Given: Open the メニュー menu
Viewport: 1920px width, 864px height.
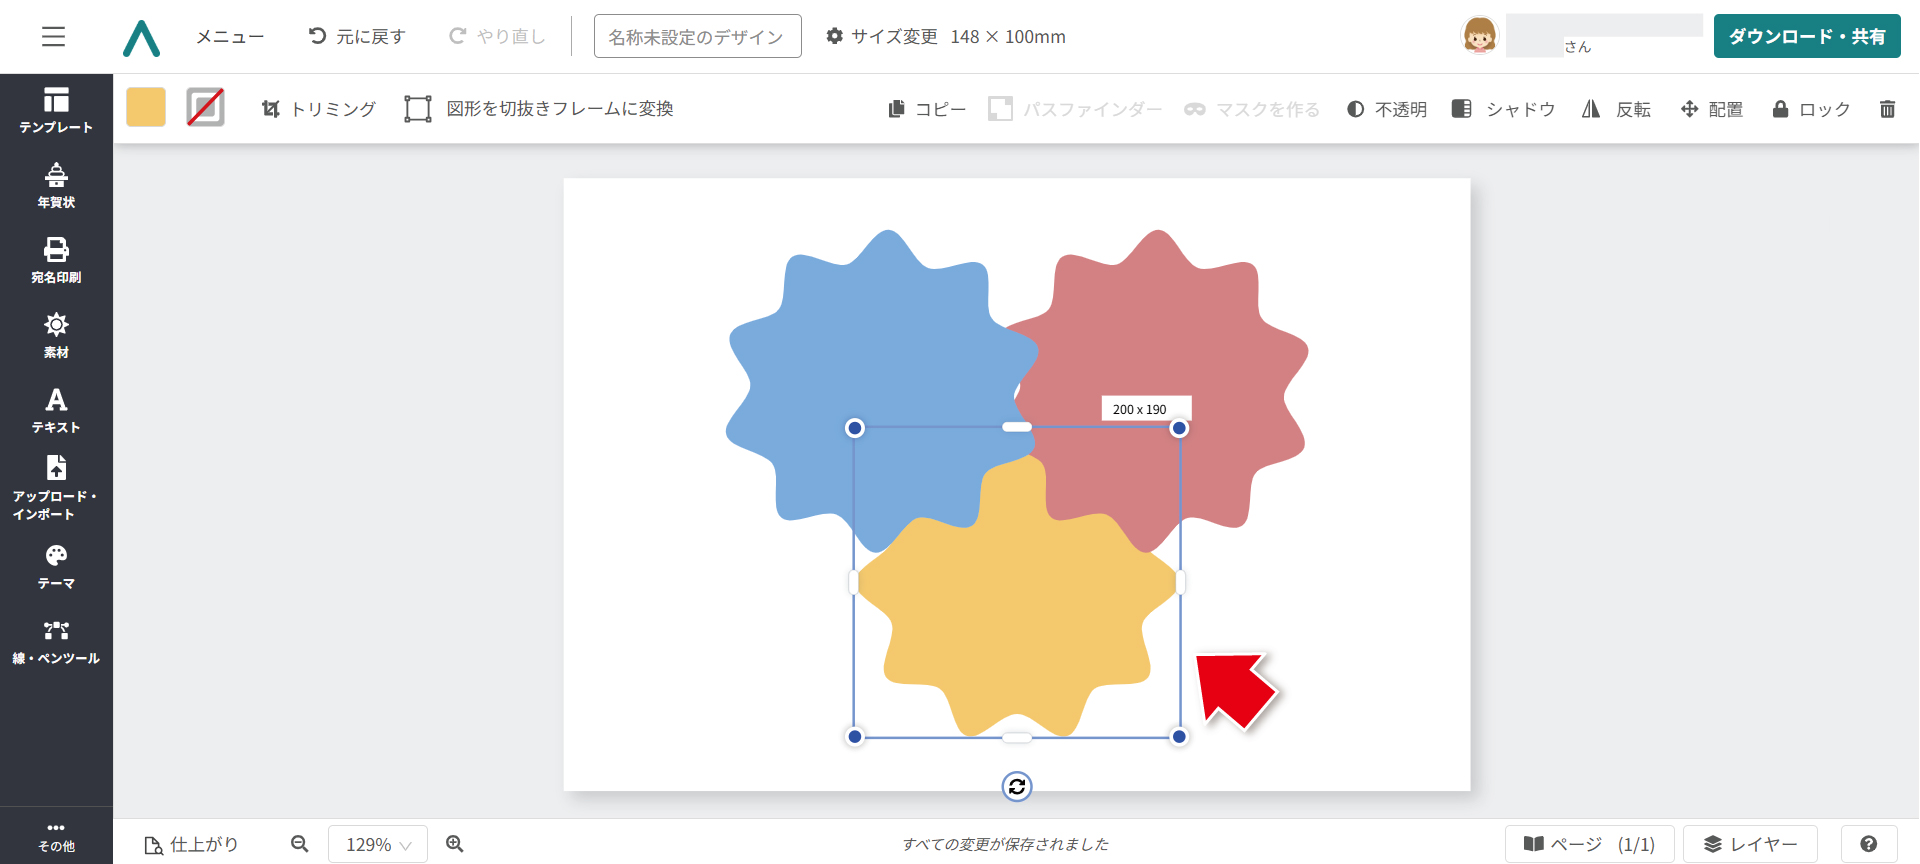Looking at the screenshot, I should (230, 37).
